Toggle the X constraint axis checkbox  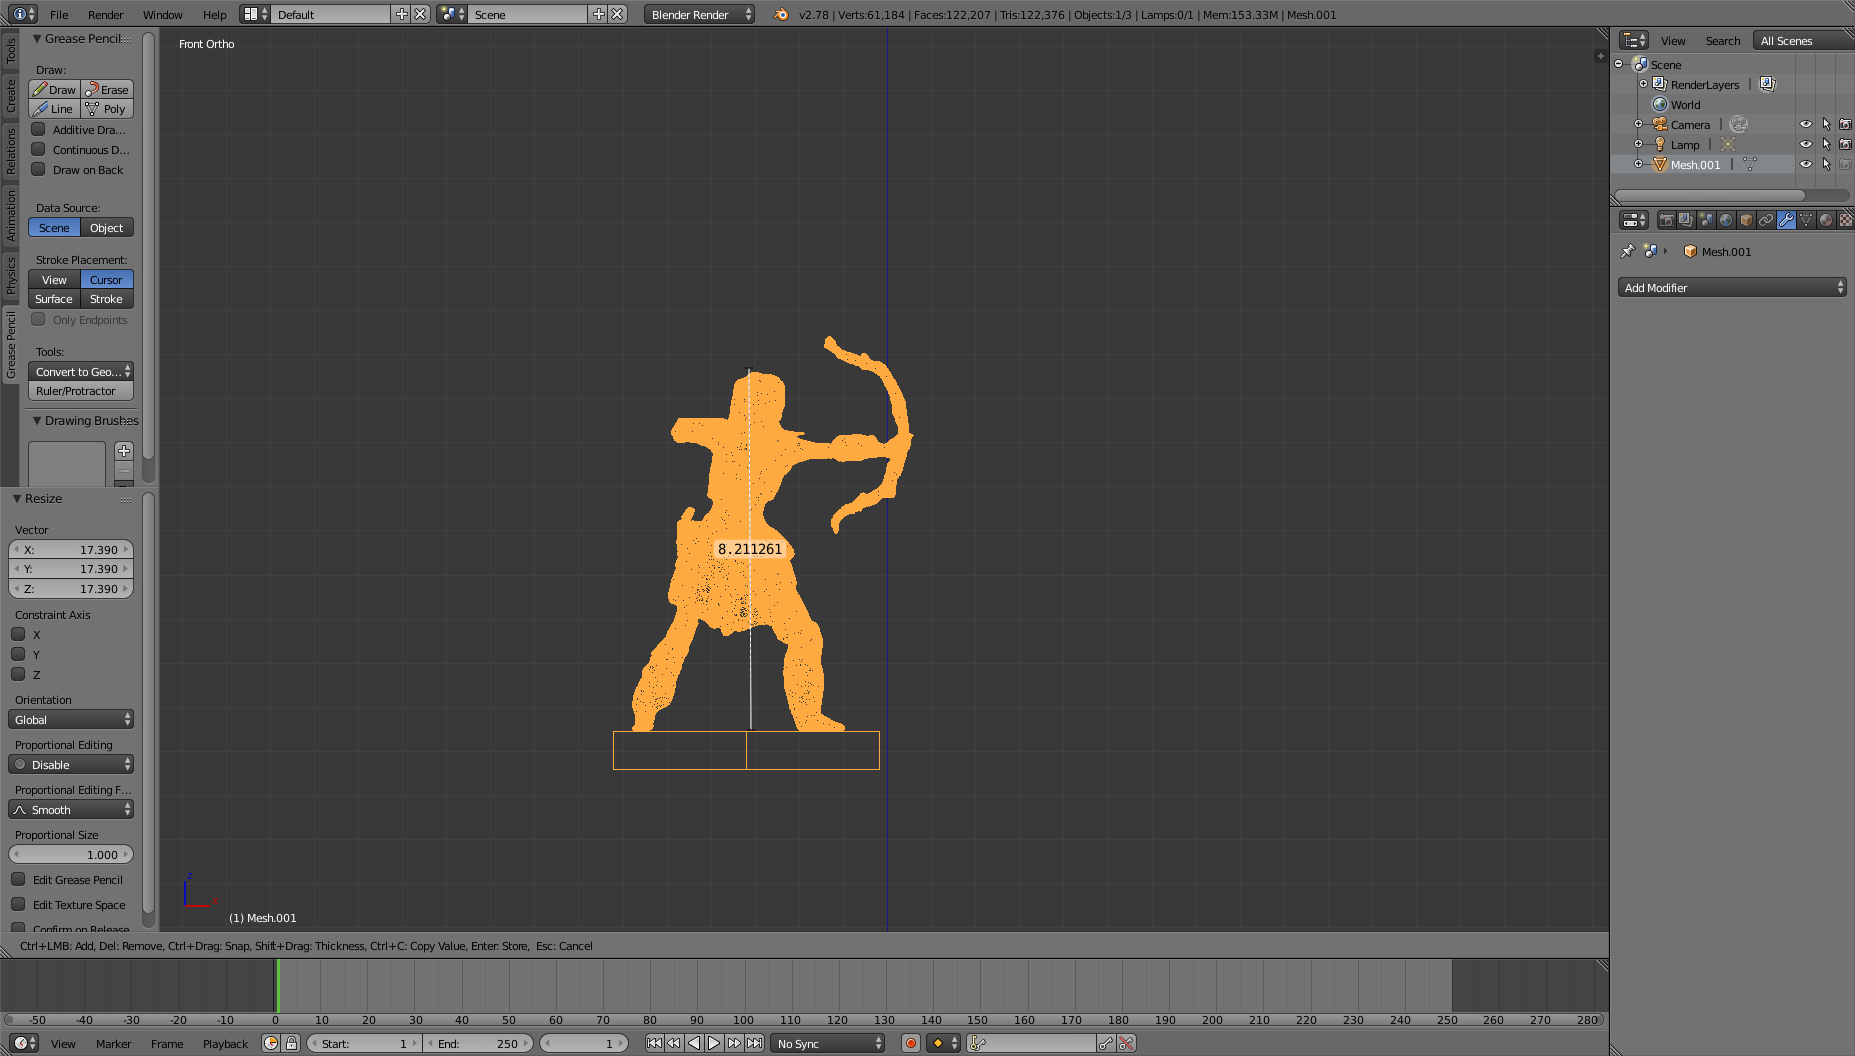18,634
